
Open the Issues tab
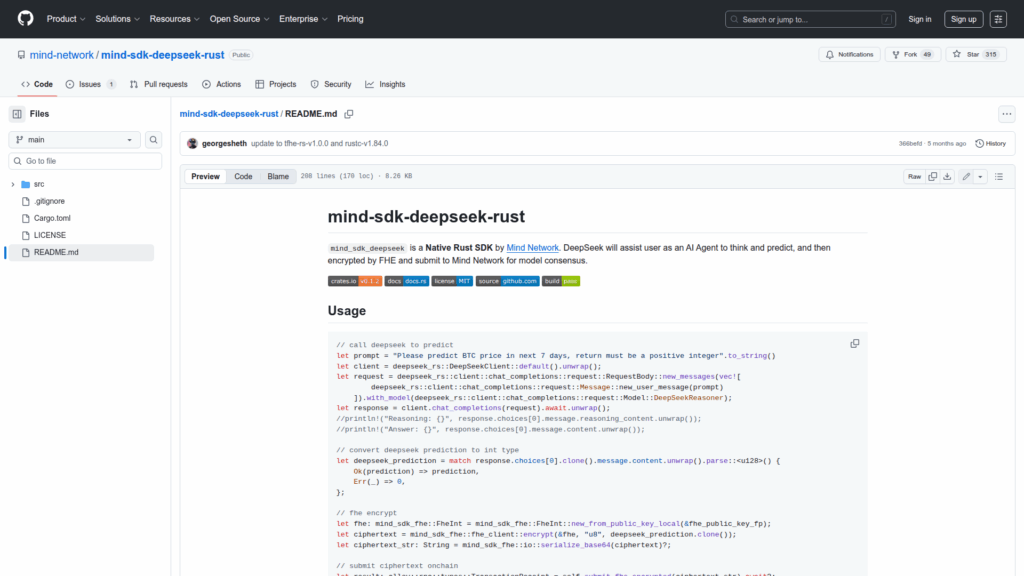[x=90, y=84]
